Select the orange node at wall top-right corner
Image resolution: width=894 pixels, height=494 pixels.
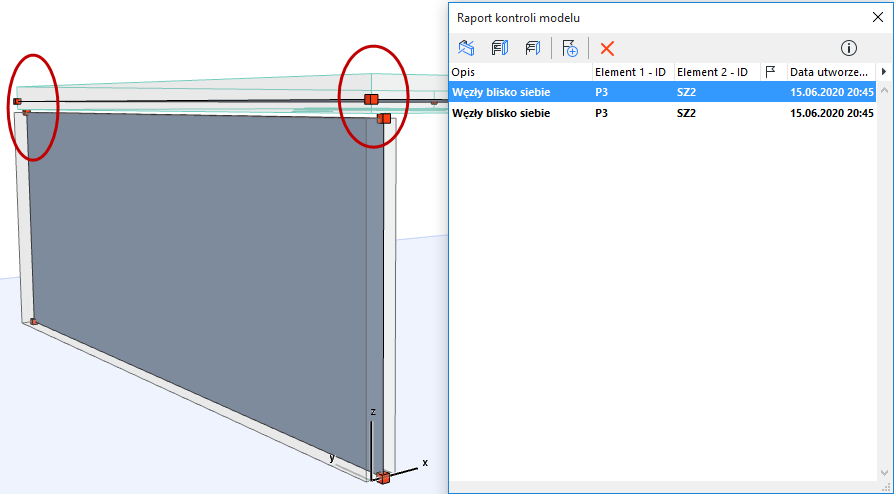[384, 119]
